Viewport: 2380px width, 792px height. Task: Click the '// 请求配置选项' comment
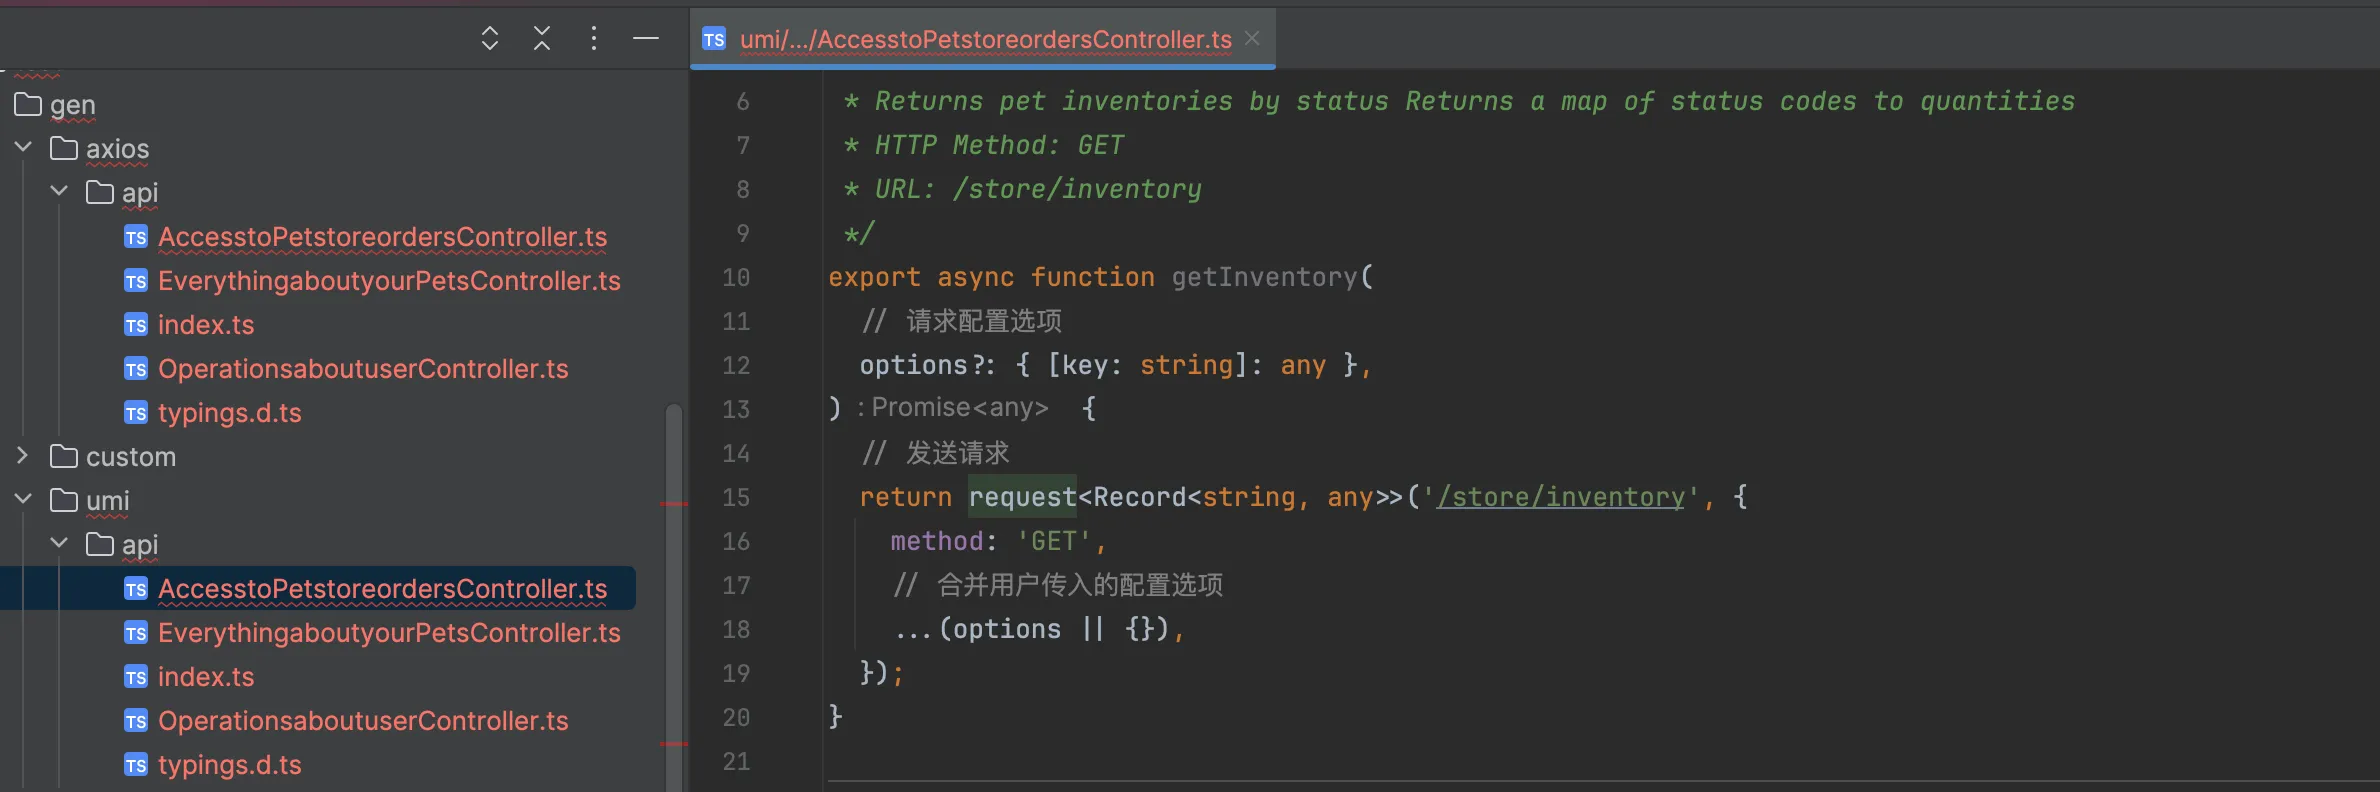pos(961,321)
